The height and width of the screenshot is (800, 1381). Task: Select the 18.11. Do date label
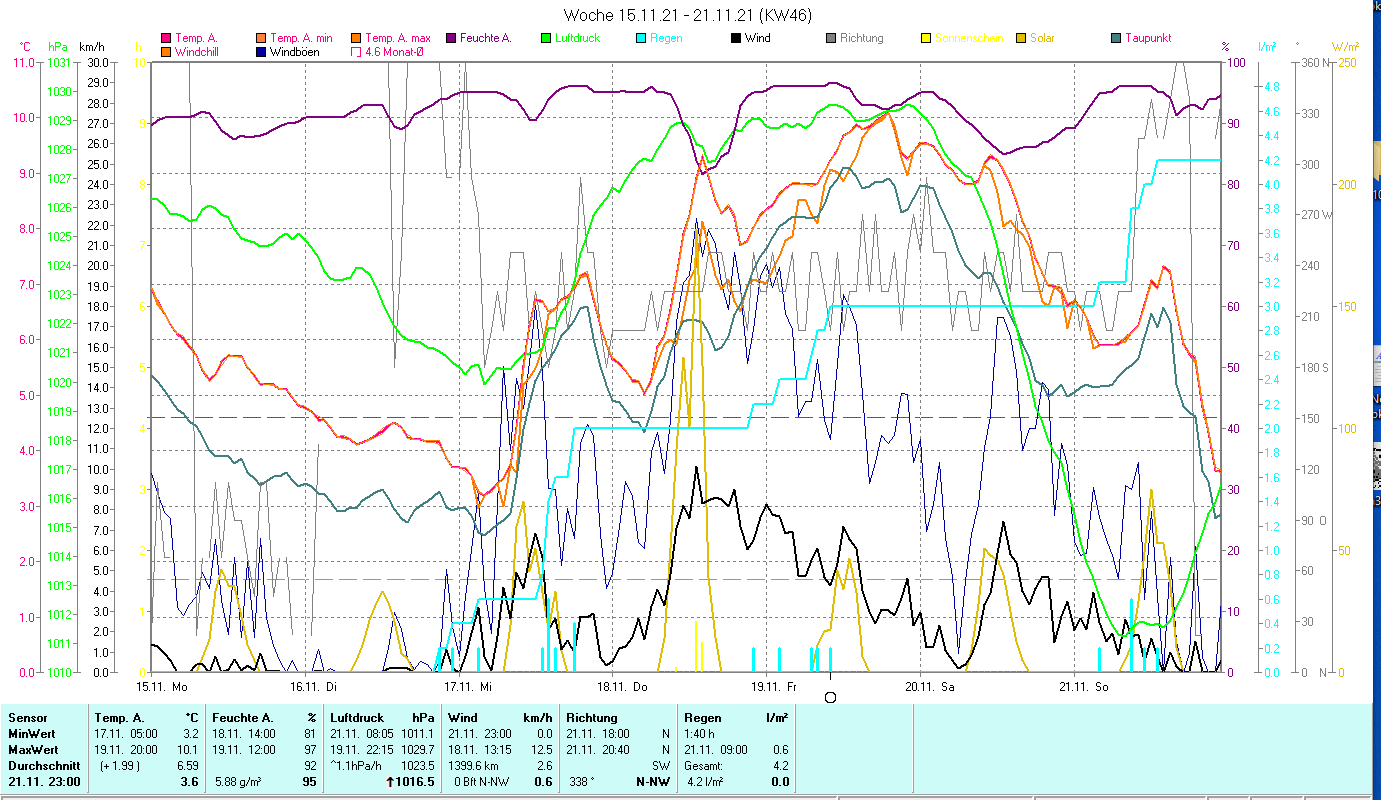tap(622, 686)
